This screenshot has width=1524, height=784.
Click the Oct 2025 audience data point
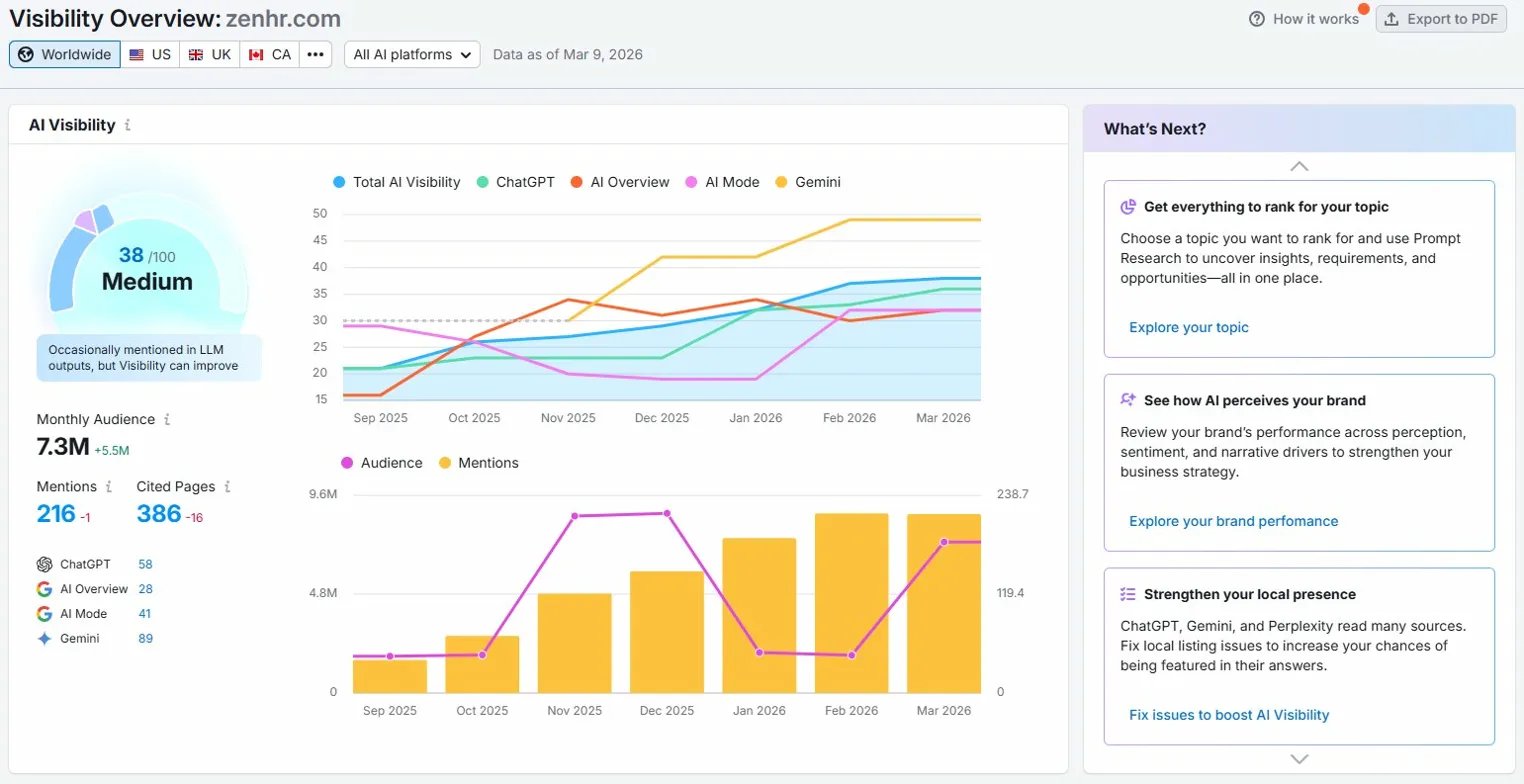coord(482,655)
